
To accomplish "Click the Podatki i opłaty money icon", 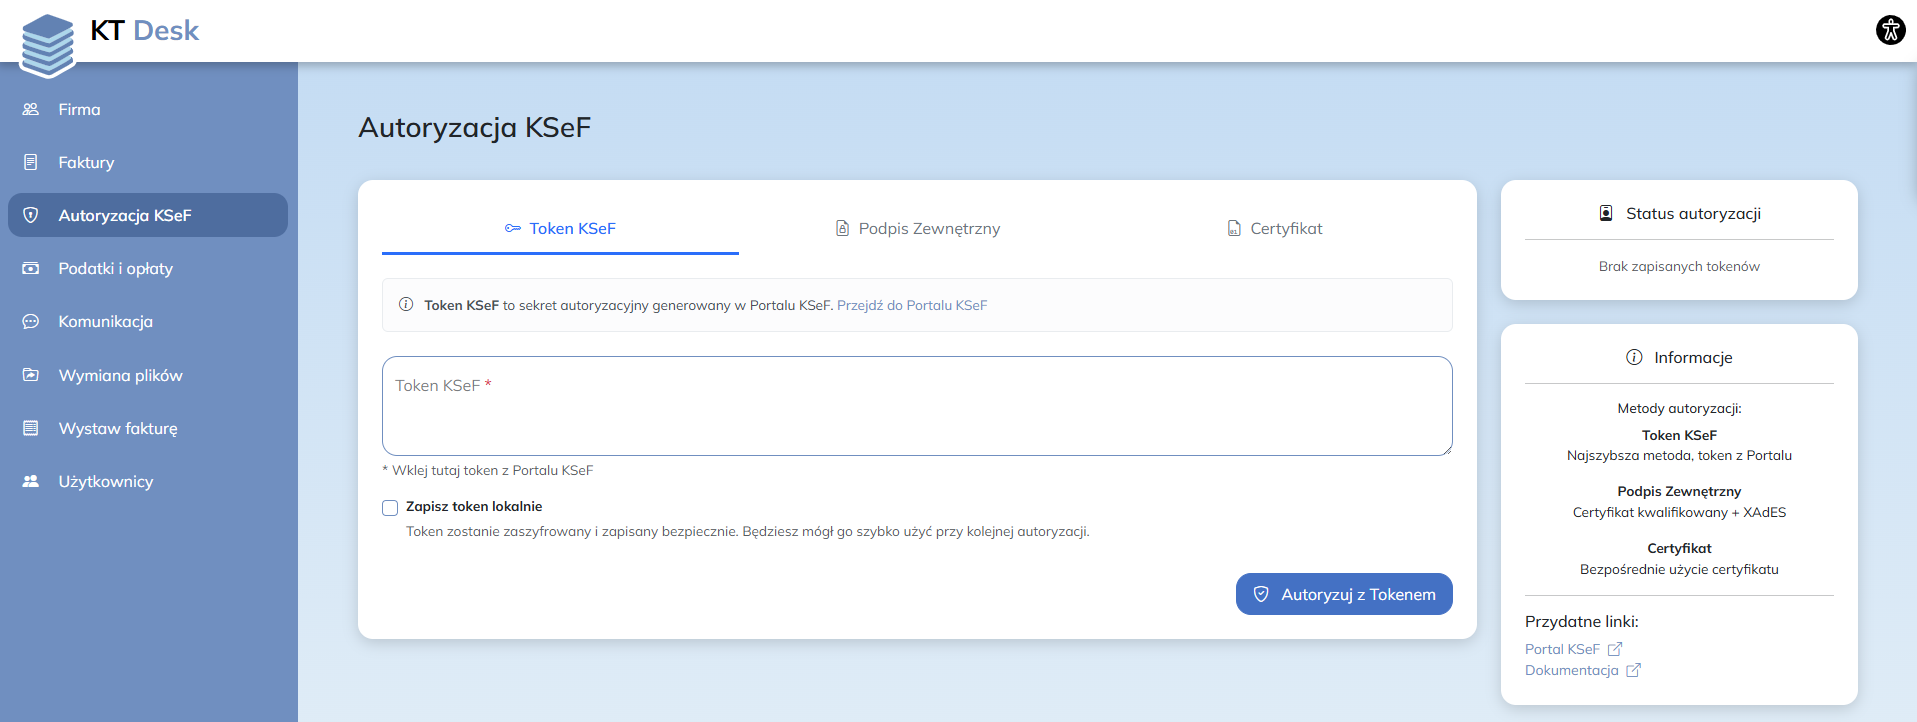I will coord(31,268).
